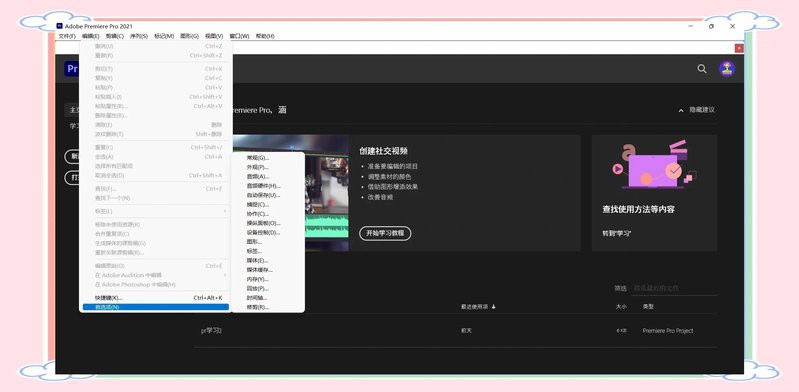Click the search magnifier icon
799x392 pixels.
702,69
